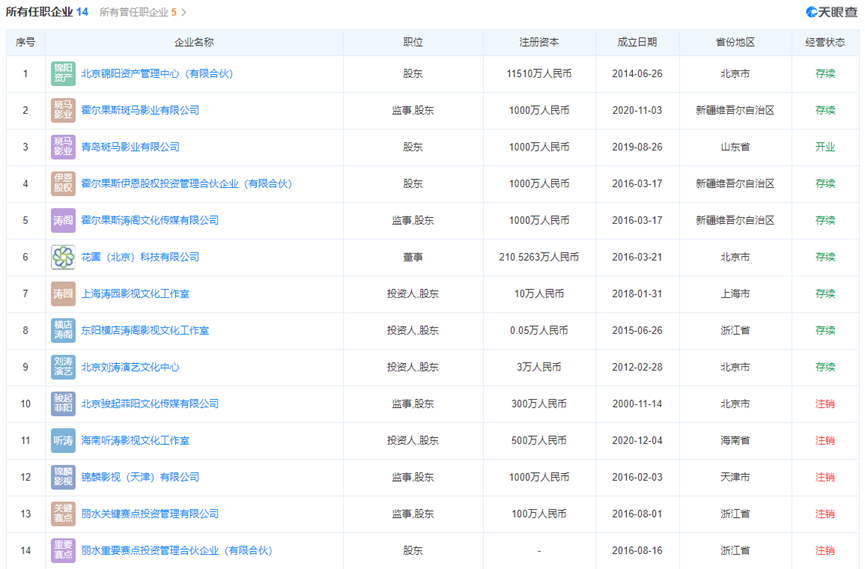Image resolution: width=865 pixels, height=569 pixels.
Task: Open 霍尔果斯涛阁文化传媒有限公司 link
Action: pos(149,220)
